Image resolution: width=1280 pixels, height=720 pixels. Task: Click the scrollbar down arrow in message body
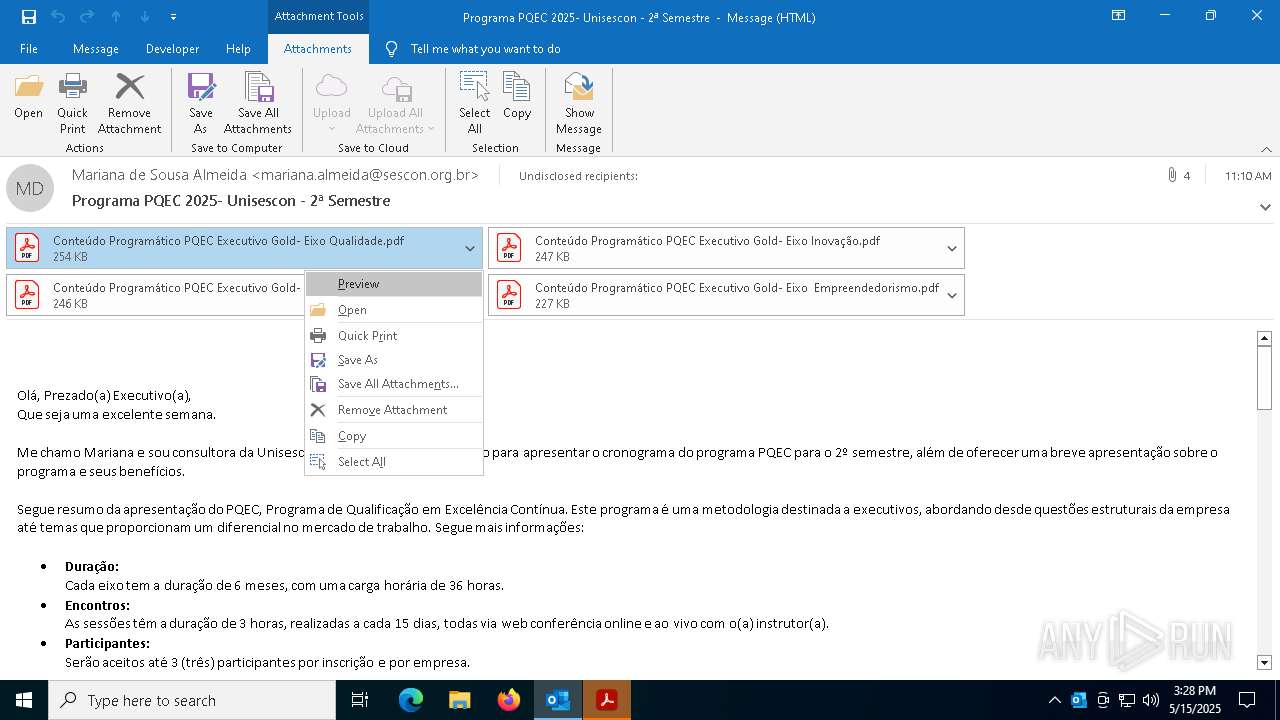pyautogui.click(x=1264, y=662)
